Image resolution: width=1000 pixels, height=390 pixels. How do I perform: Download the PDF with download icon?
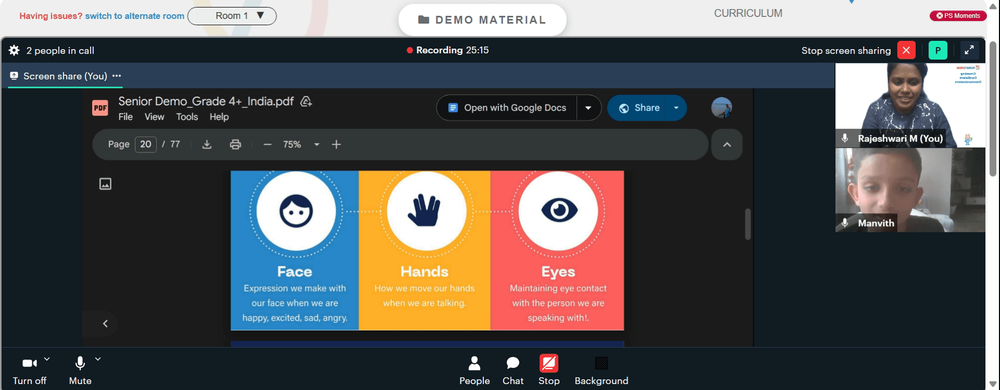[207, 145]
